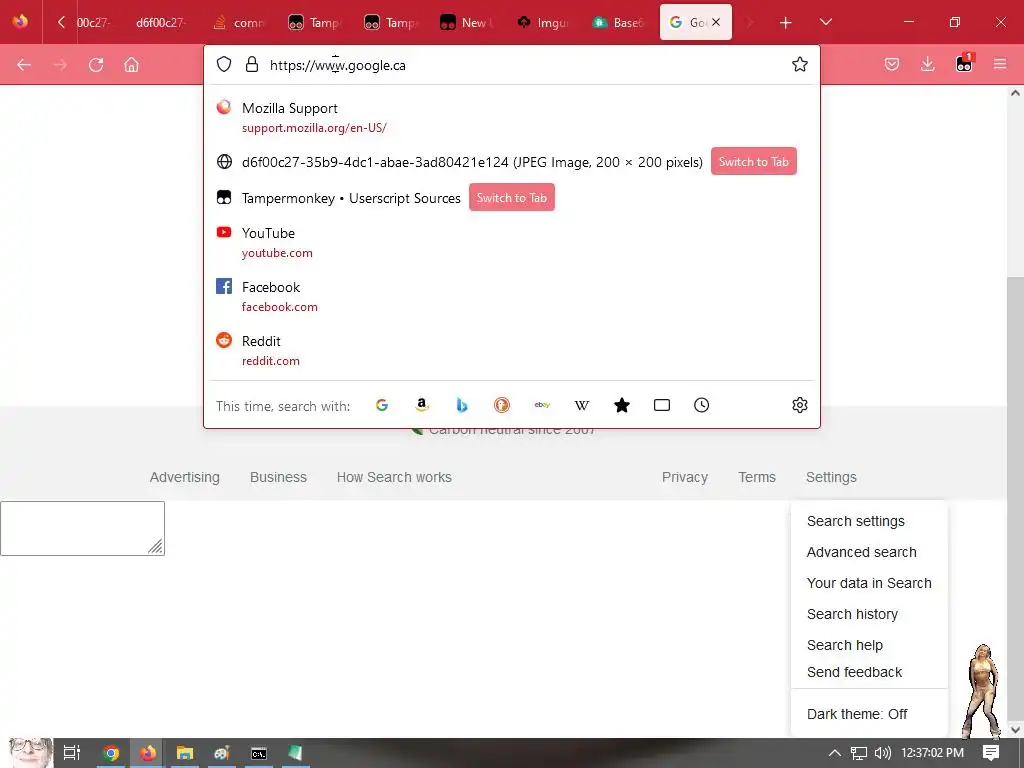Save page to Pocket
This screenshot has height=768, width=1024.
tap(892, 64)
